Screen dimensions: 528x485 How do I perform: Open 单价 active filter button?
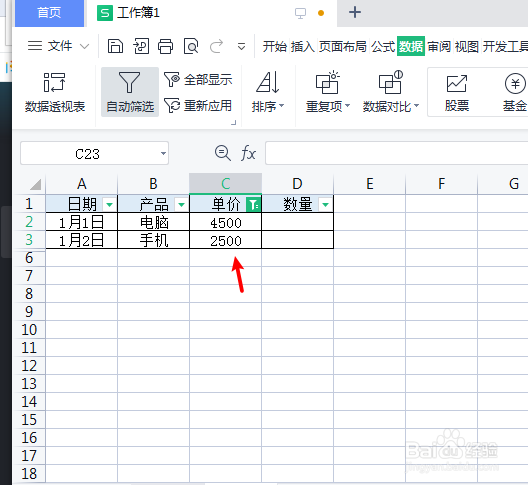(253, 204)
